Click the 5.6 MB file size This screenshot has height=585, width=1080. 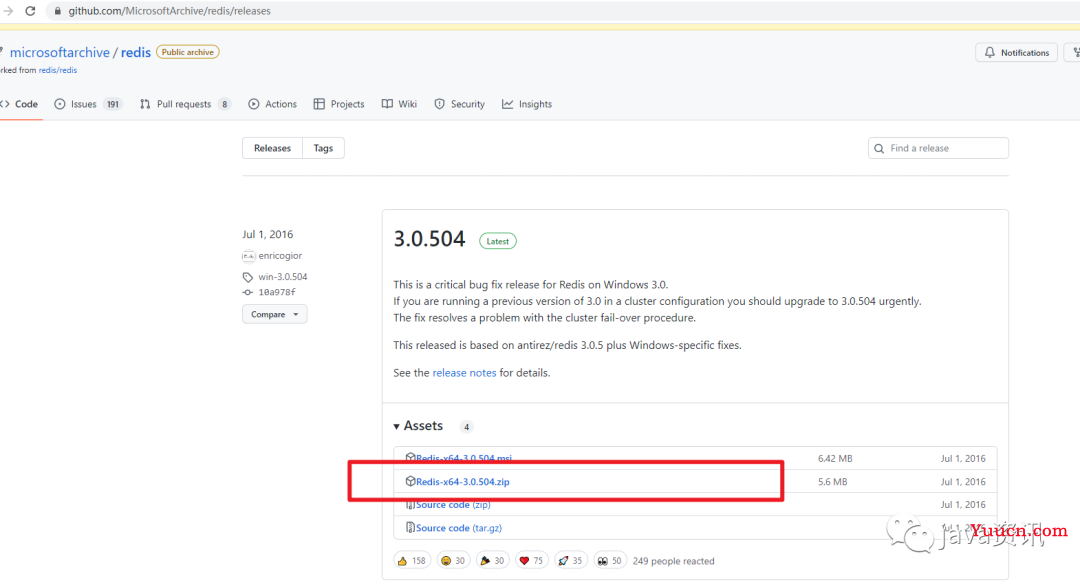click(833, 482)
